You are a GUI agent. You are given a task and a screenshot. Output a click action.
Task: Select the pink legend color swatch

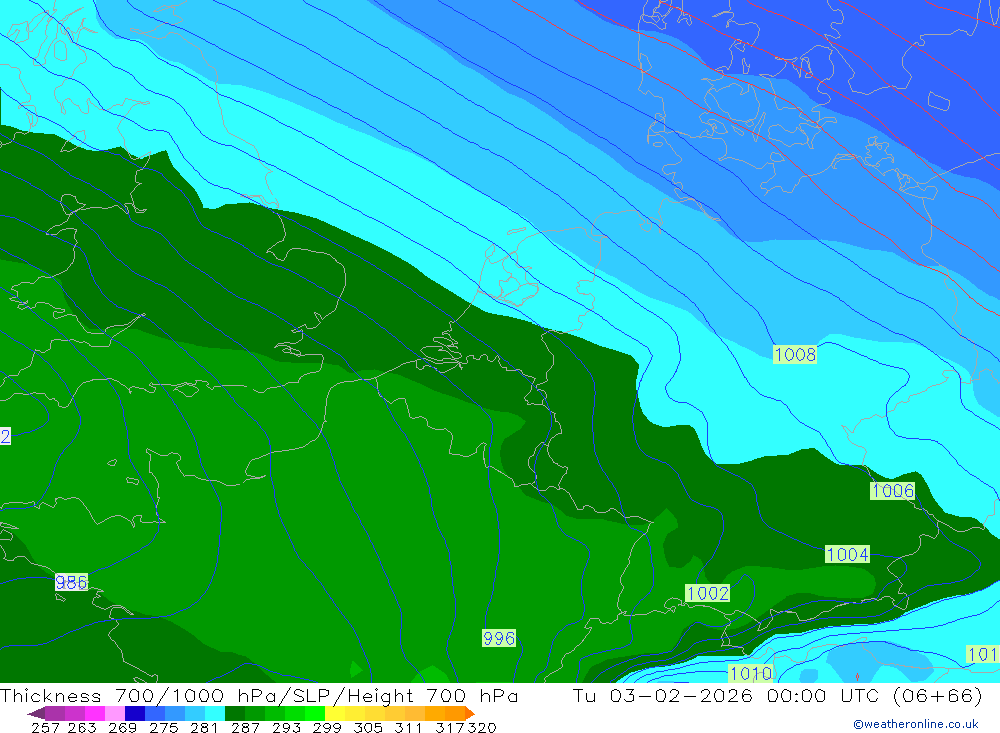114,713
